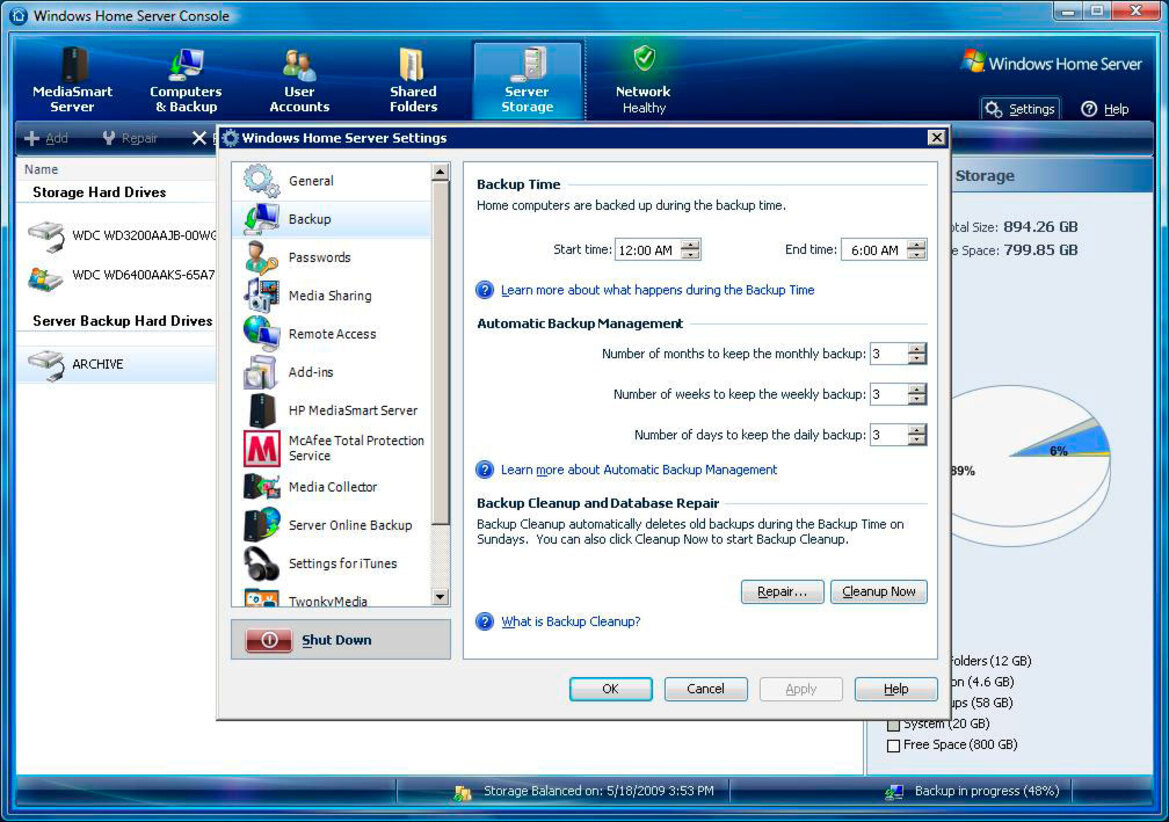Open the Media Sharing settings icon

261,295
